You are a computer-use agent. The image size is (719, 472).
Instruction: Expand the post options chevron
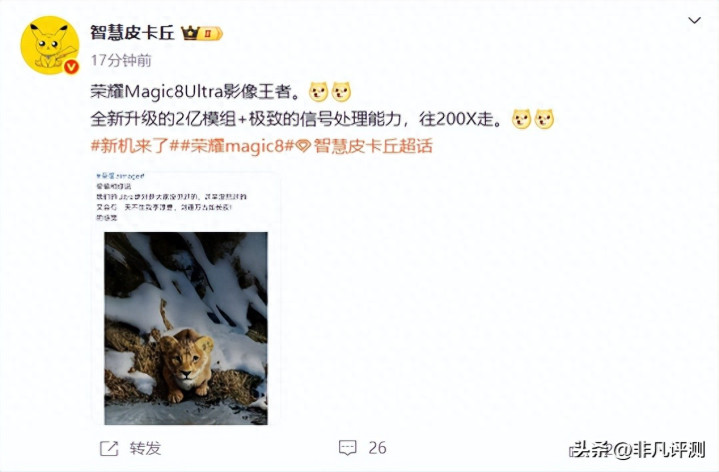[695, 20]
